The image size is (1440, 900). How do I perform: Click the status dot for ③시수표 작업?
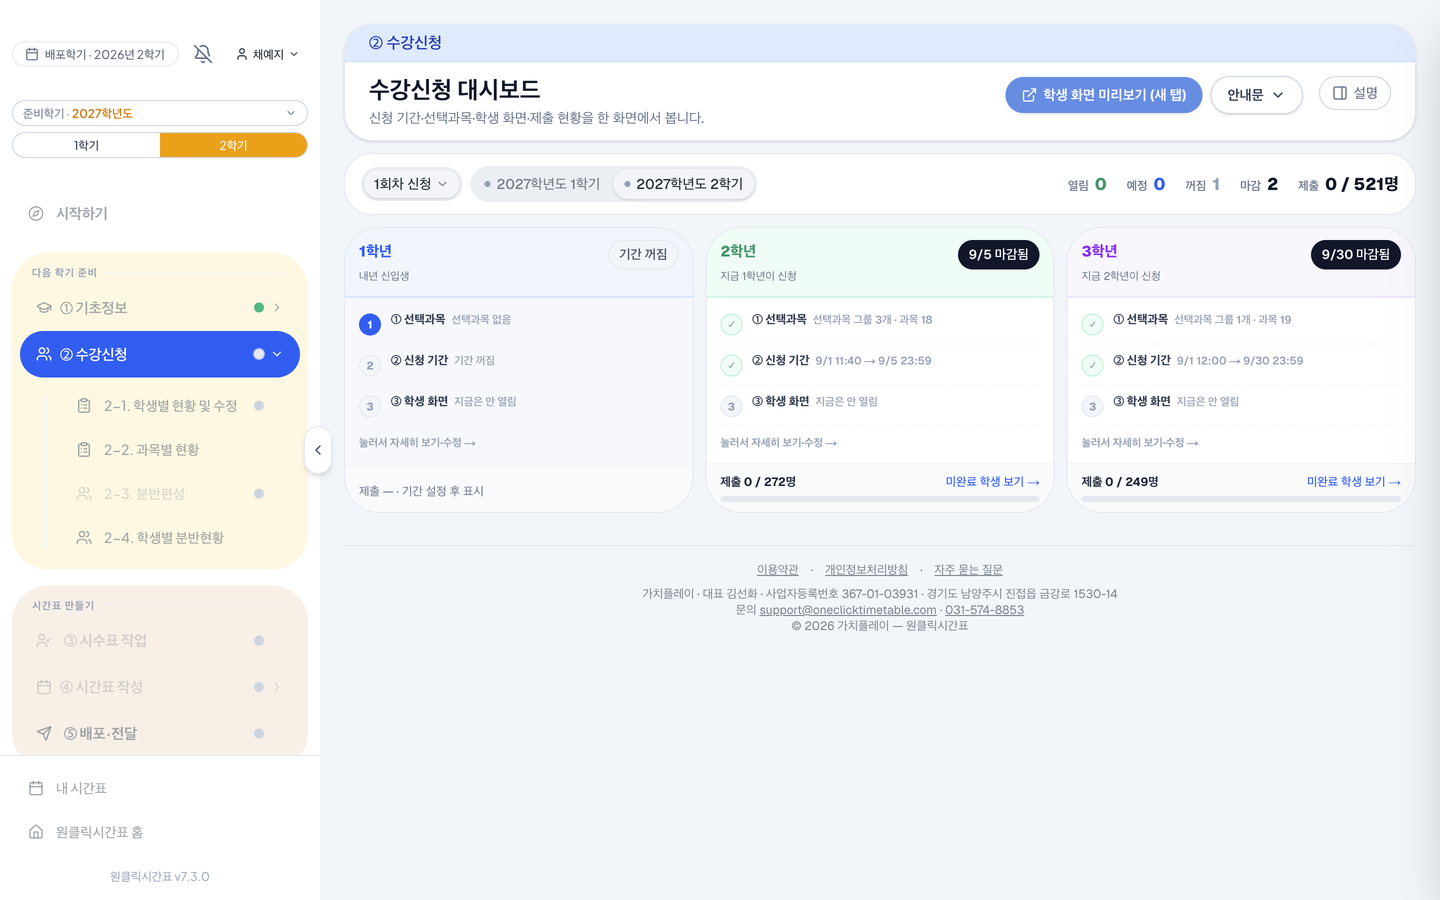[259, 640]
